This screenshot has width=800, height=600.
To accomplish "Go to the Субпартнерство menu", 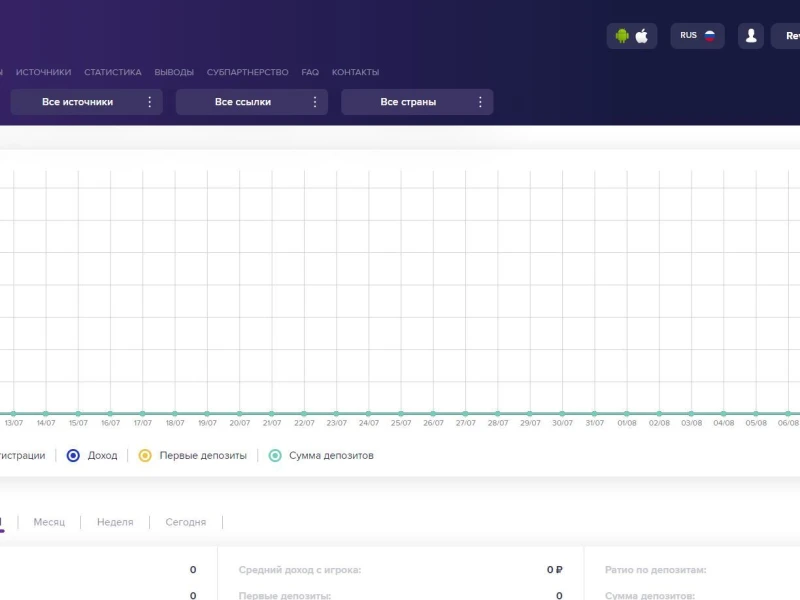I will [x=247, y=72].
